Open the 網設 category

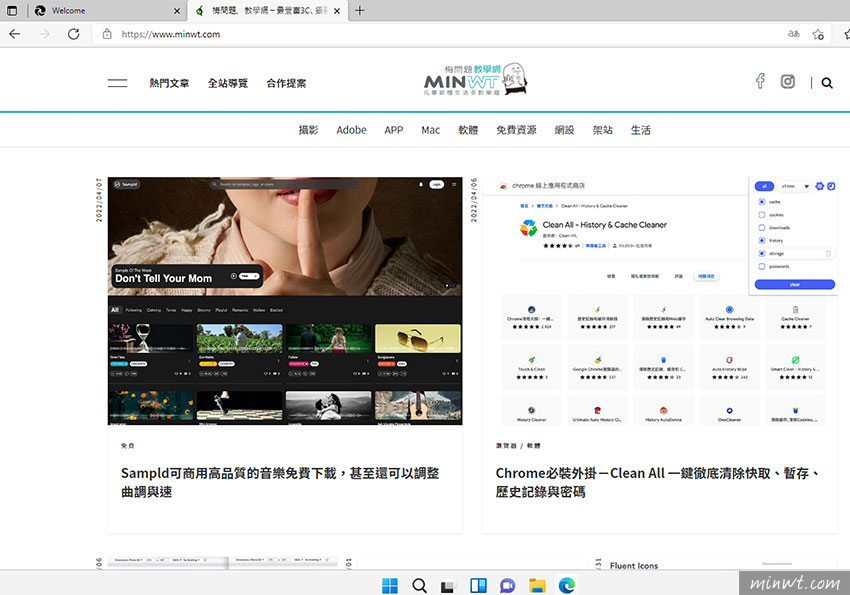pyautogui.click(x=564, y=130)
